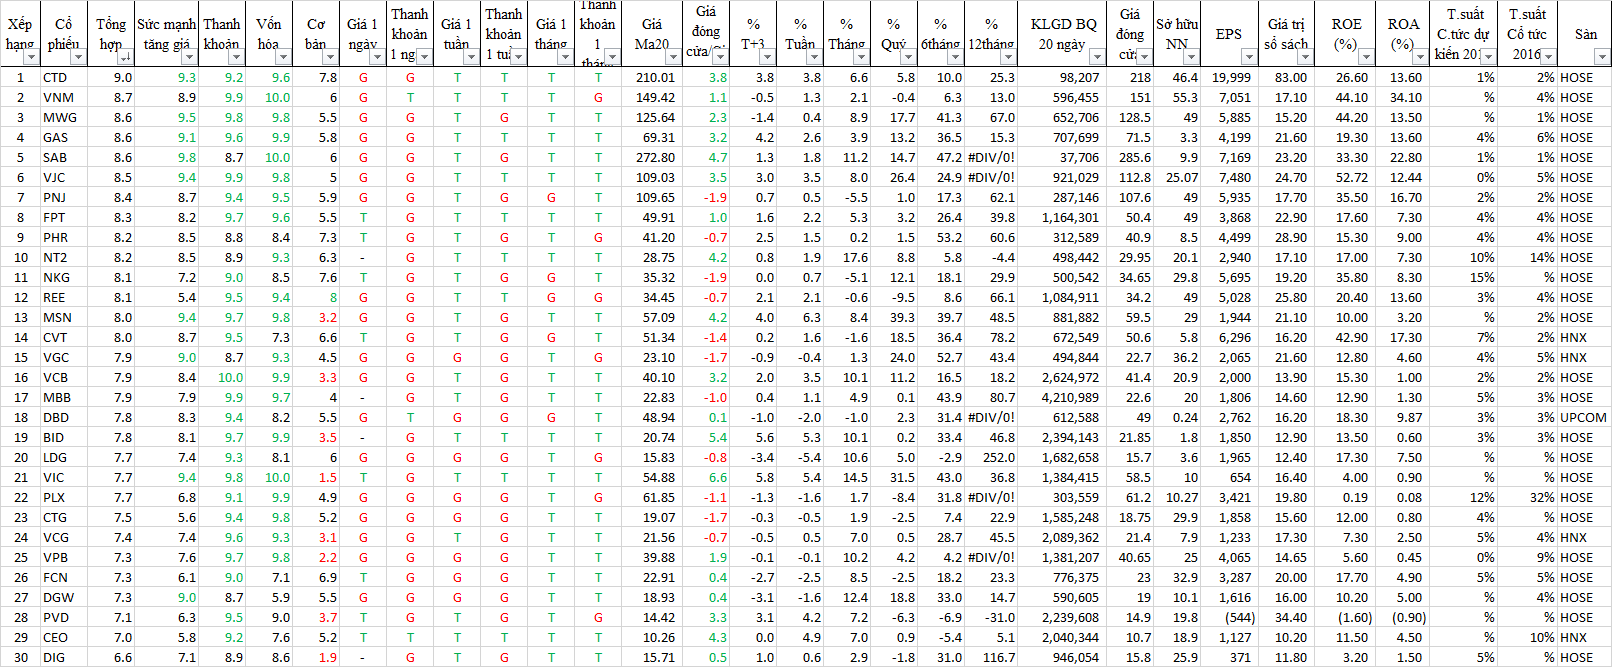1612x667 pixels.
Task: Open the ROE (%) filter dropdown
Action: point(1366,57)
